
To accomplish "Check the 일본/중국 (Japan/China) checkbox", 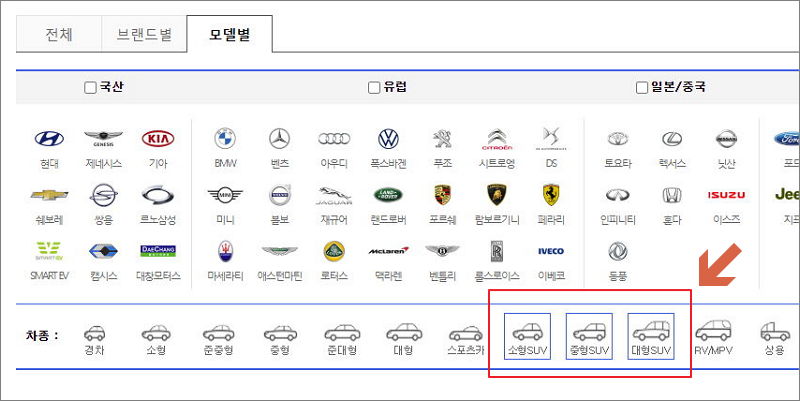I will click(642, 88).
